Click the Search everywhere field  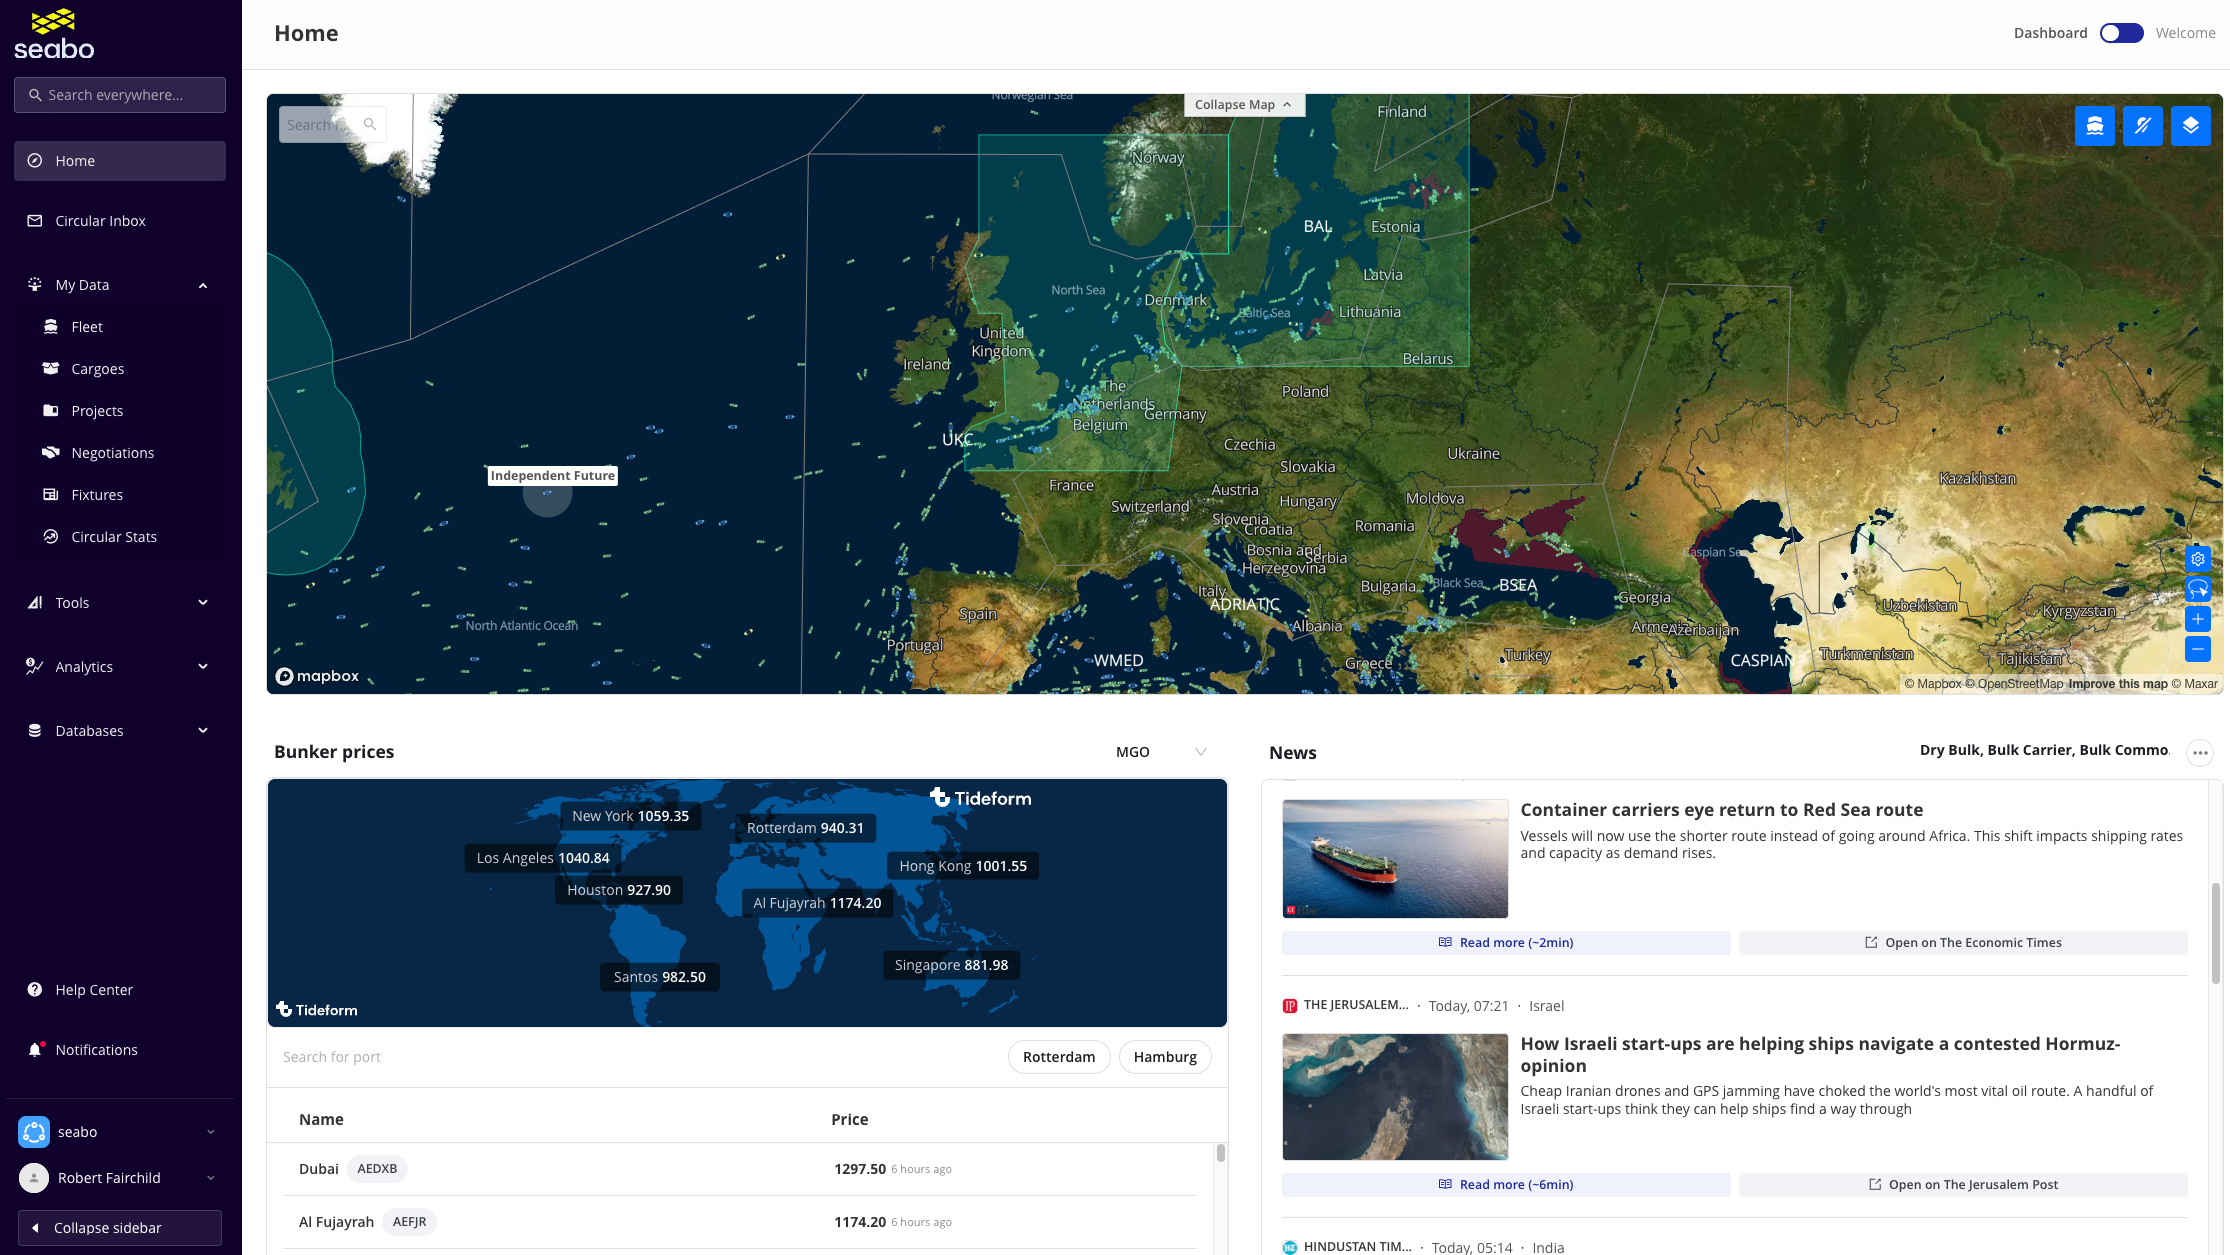(x=120, y=95)
